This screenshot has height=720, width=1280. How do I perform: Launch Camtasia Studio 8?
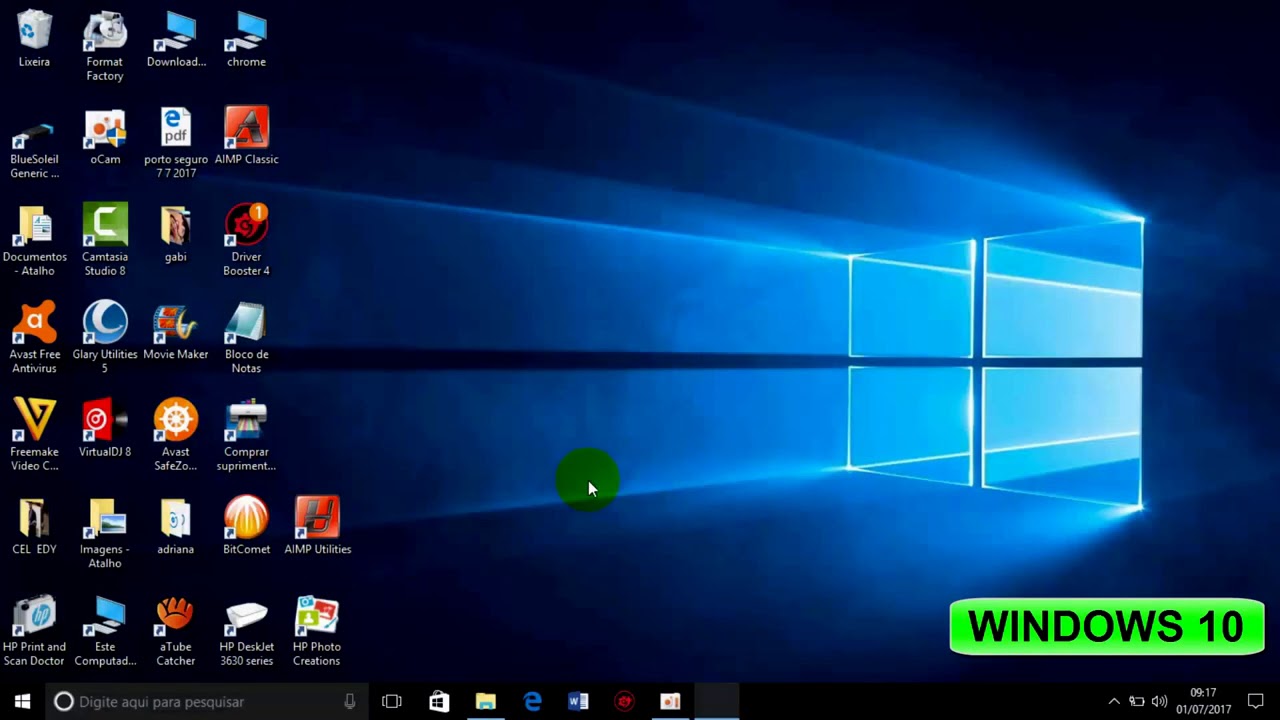(x=105, y=241)
